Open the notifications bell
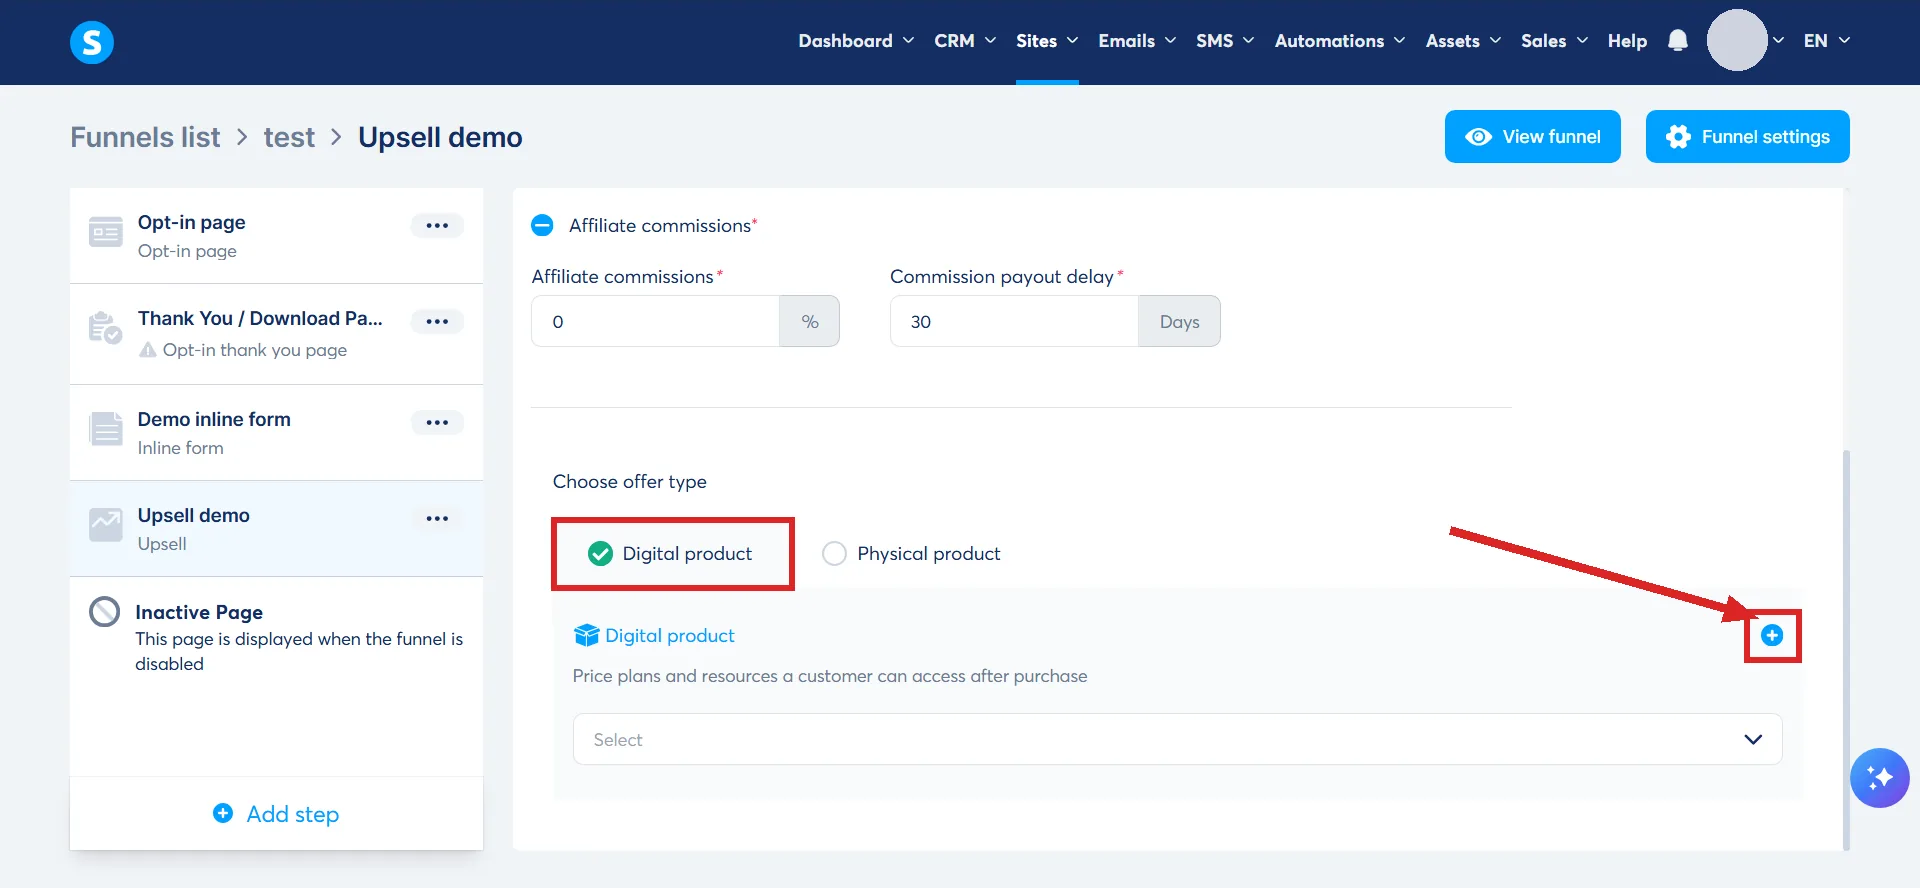The width and height of the screenshot is (1920, 888). coord(1678,41)
